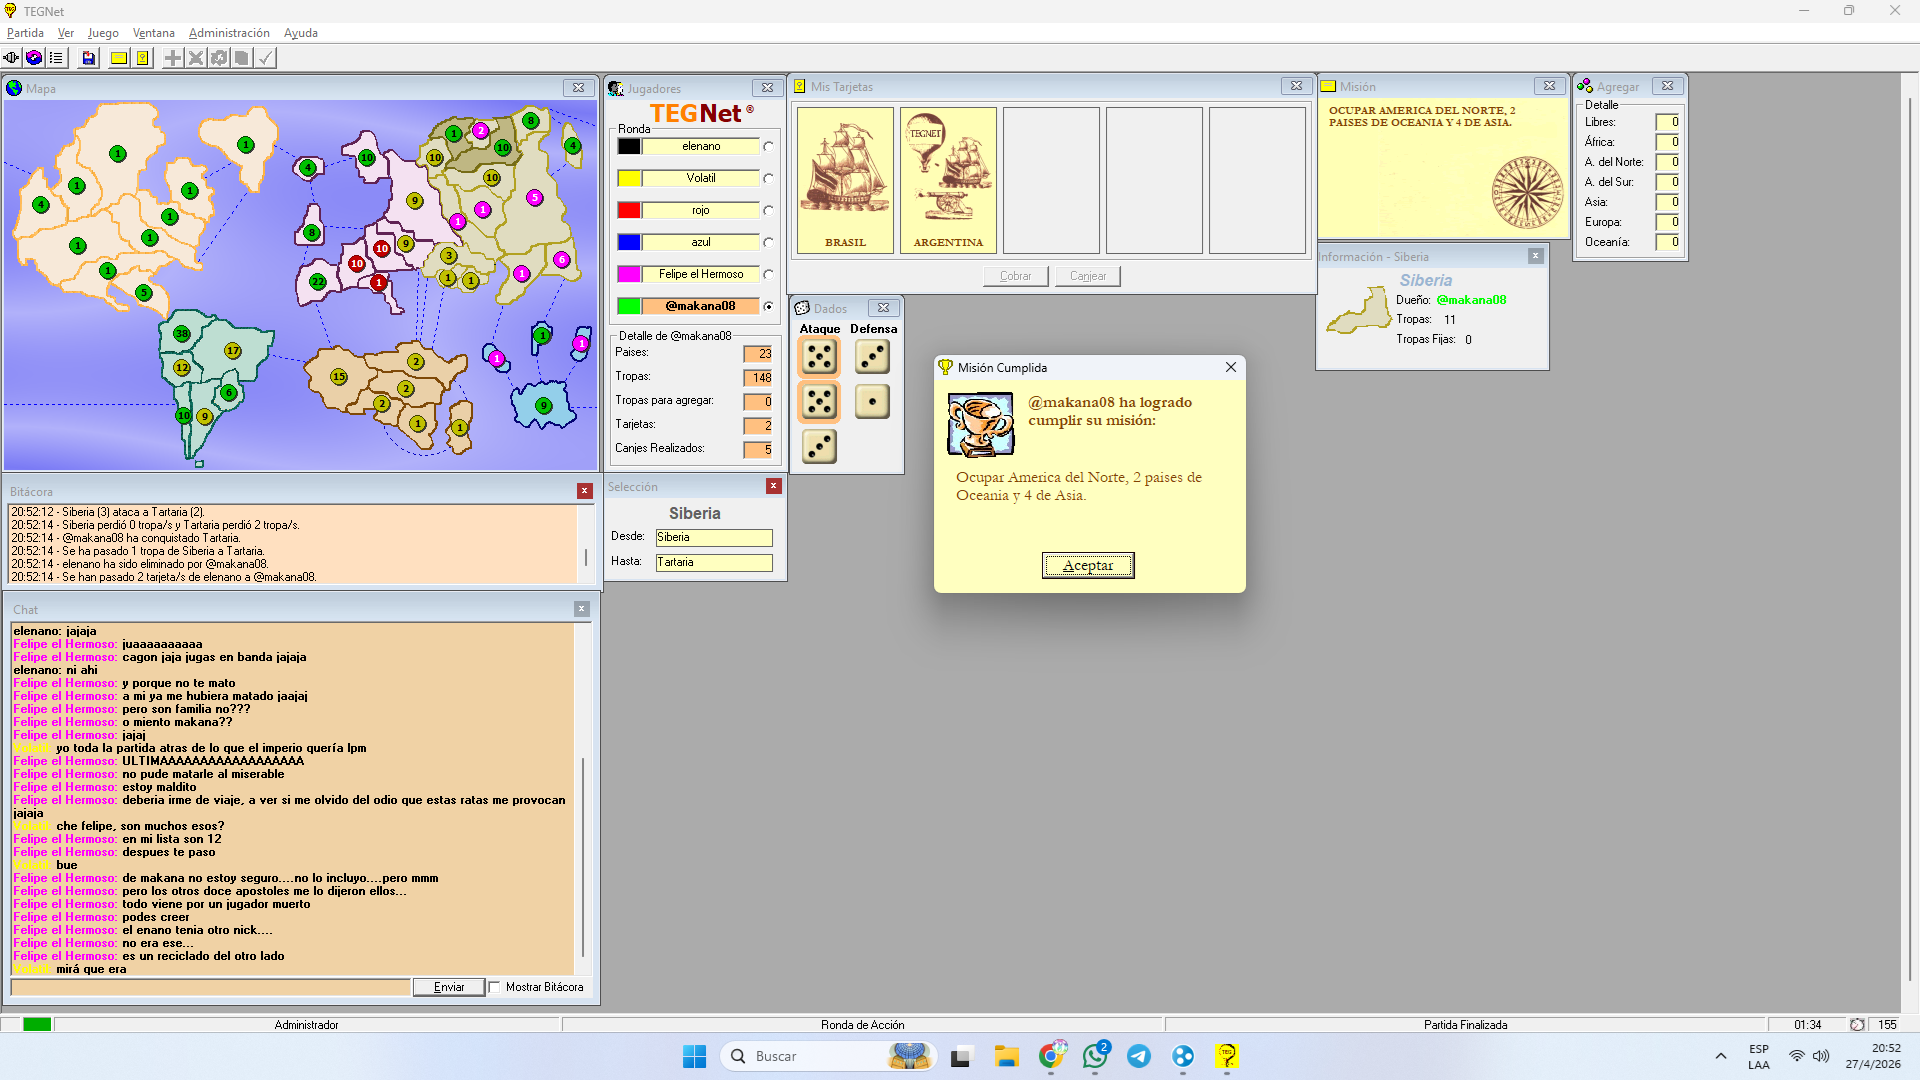Select the BRASIL country card
1920x1080 pixels.
pos(845,180)
